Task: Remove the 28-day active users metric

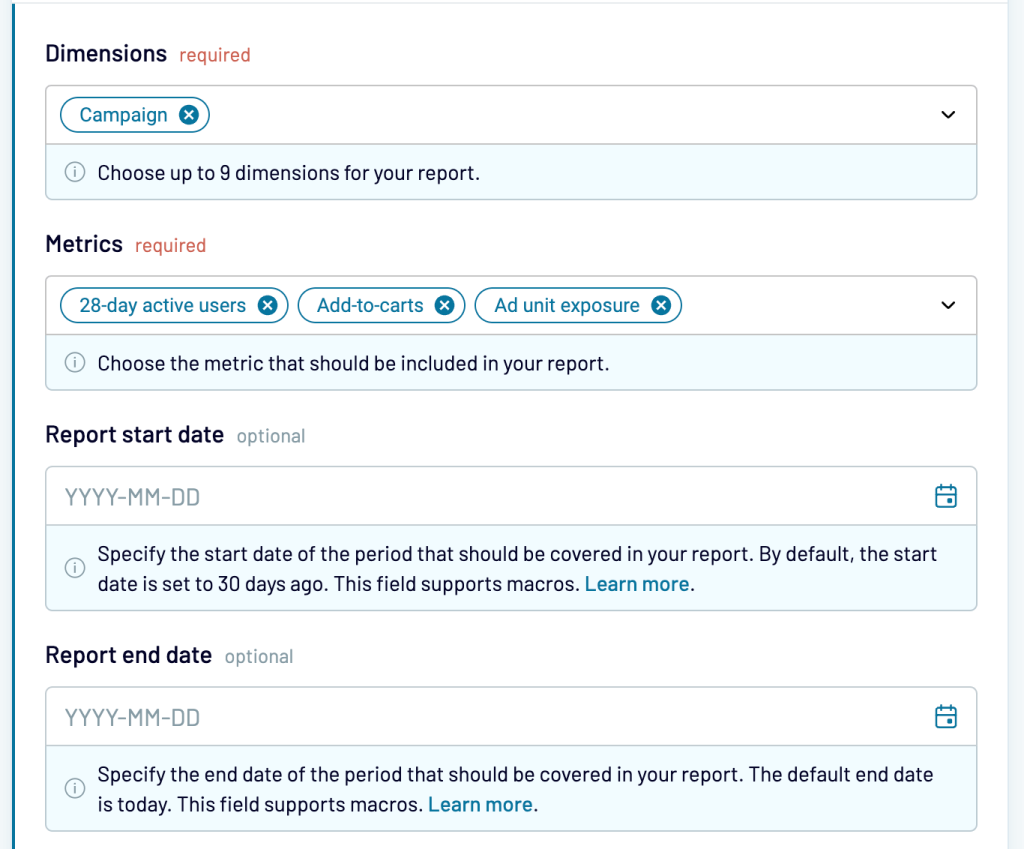Action: pyautogui.click(x=267, y=306)
